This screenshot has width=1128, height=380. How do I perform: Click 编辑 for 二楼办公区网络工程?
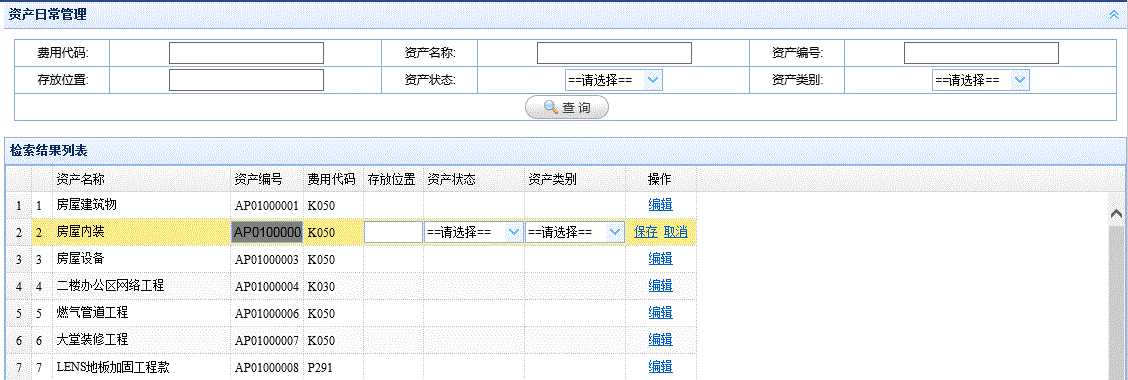[x=660, y=286]
